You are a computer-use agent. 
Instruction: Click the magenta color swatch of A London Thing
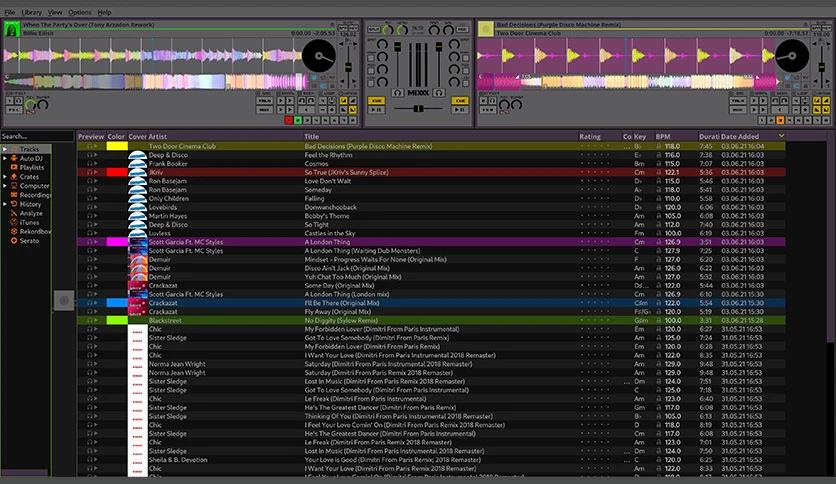tap(117, 242)
